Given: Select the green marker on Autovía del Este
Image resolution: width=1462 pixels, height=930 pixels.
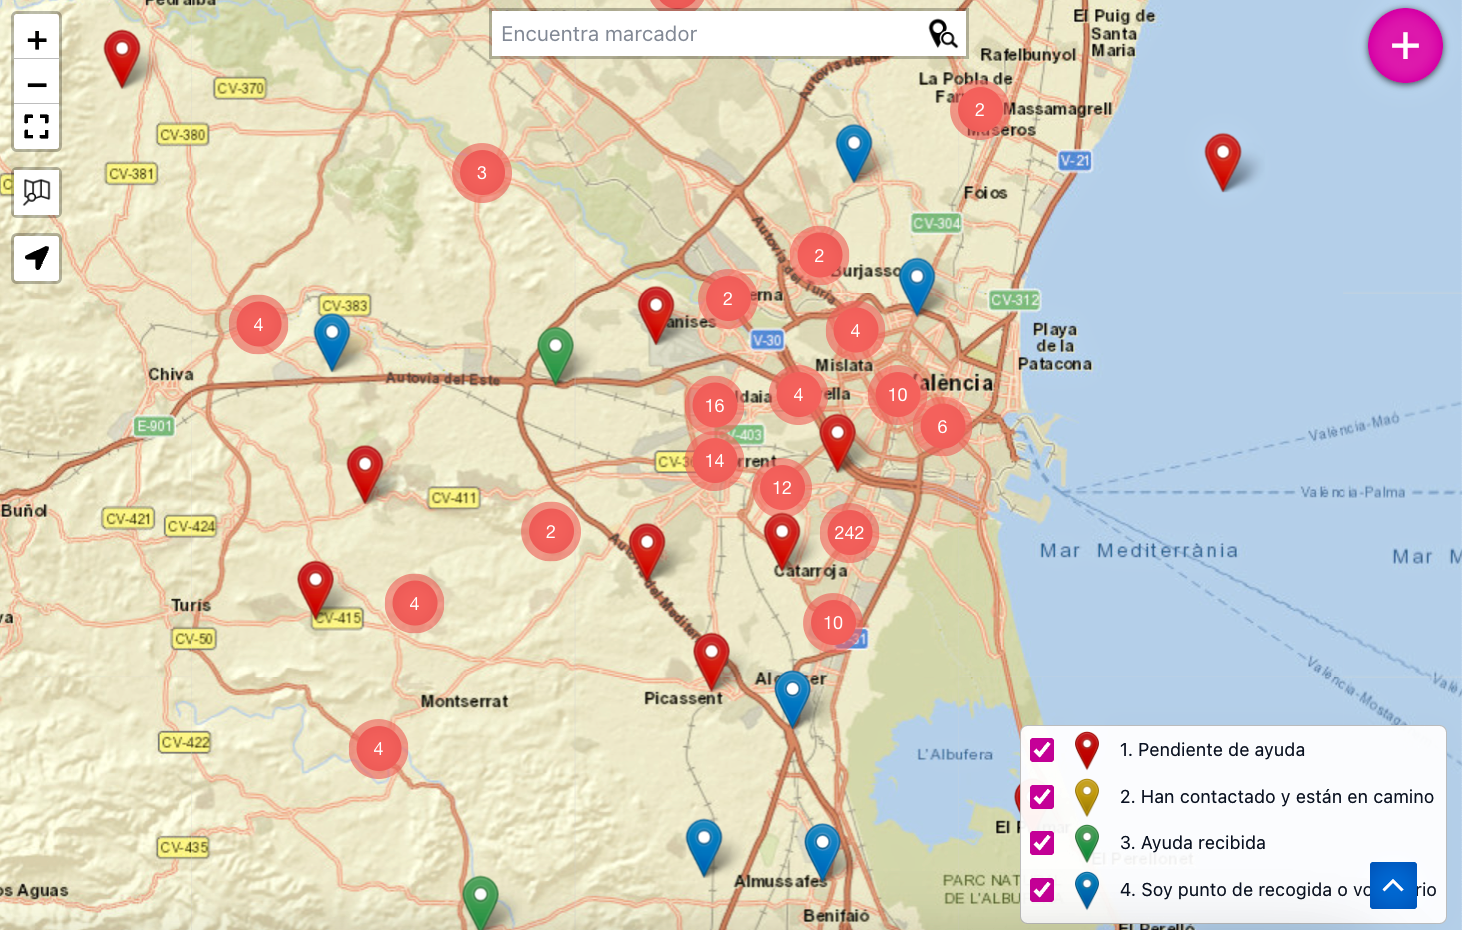Looking at the screenshot, I should (555, 354).
